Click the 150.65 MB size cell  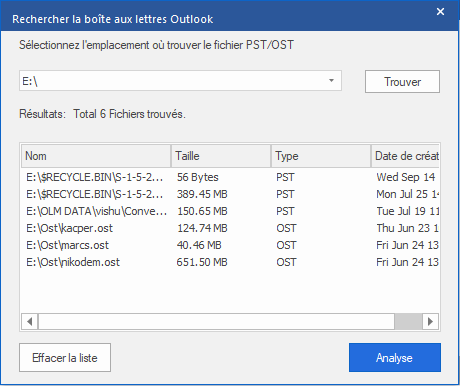(202, 211)
